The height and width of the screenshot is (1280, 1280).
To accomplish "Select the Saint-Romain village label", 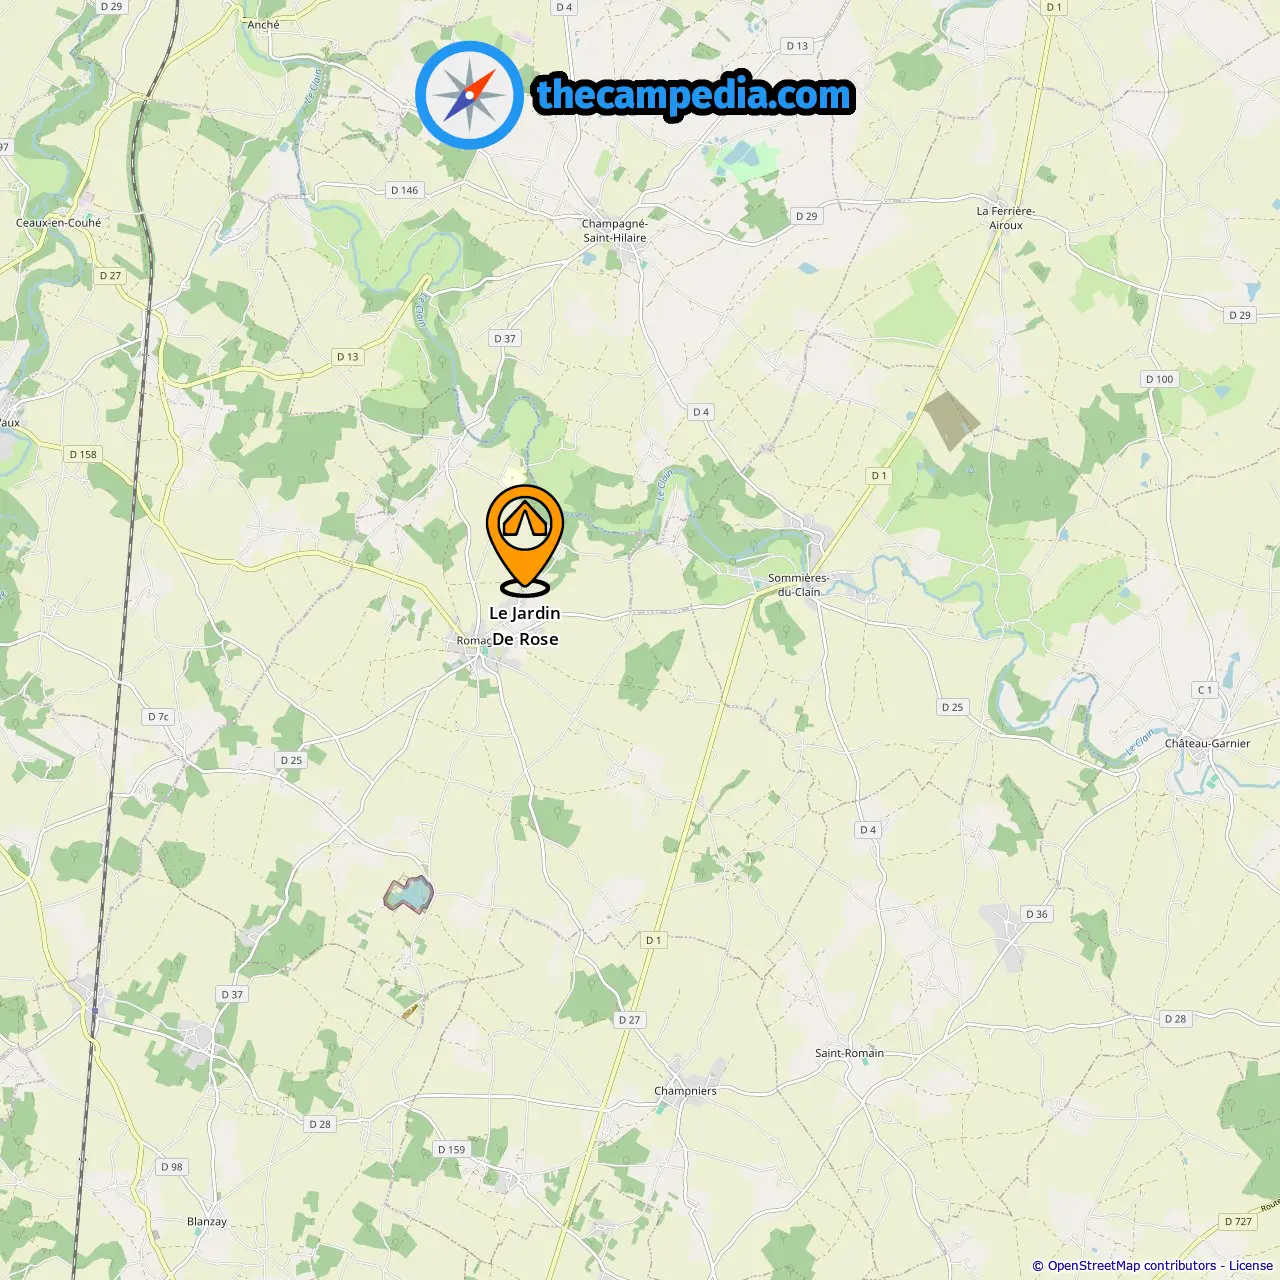I will tap(849, 1053).
